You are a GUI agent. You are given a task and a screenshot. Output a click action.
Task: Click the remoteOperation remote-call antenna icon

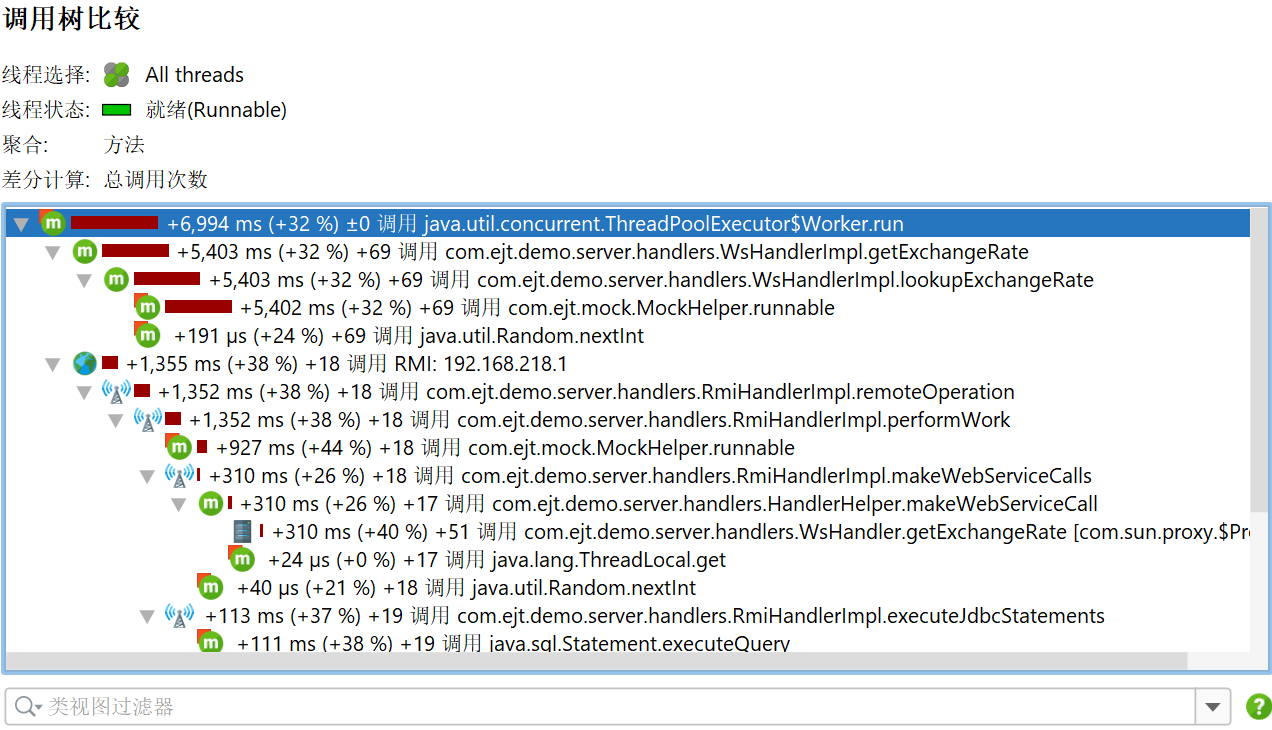(x=117, y=391)
